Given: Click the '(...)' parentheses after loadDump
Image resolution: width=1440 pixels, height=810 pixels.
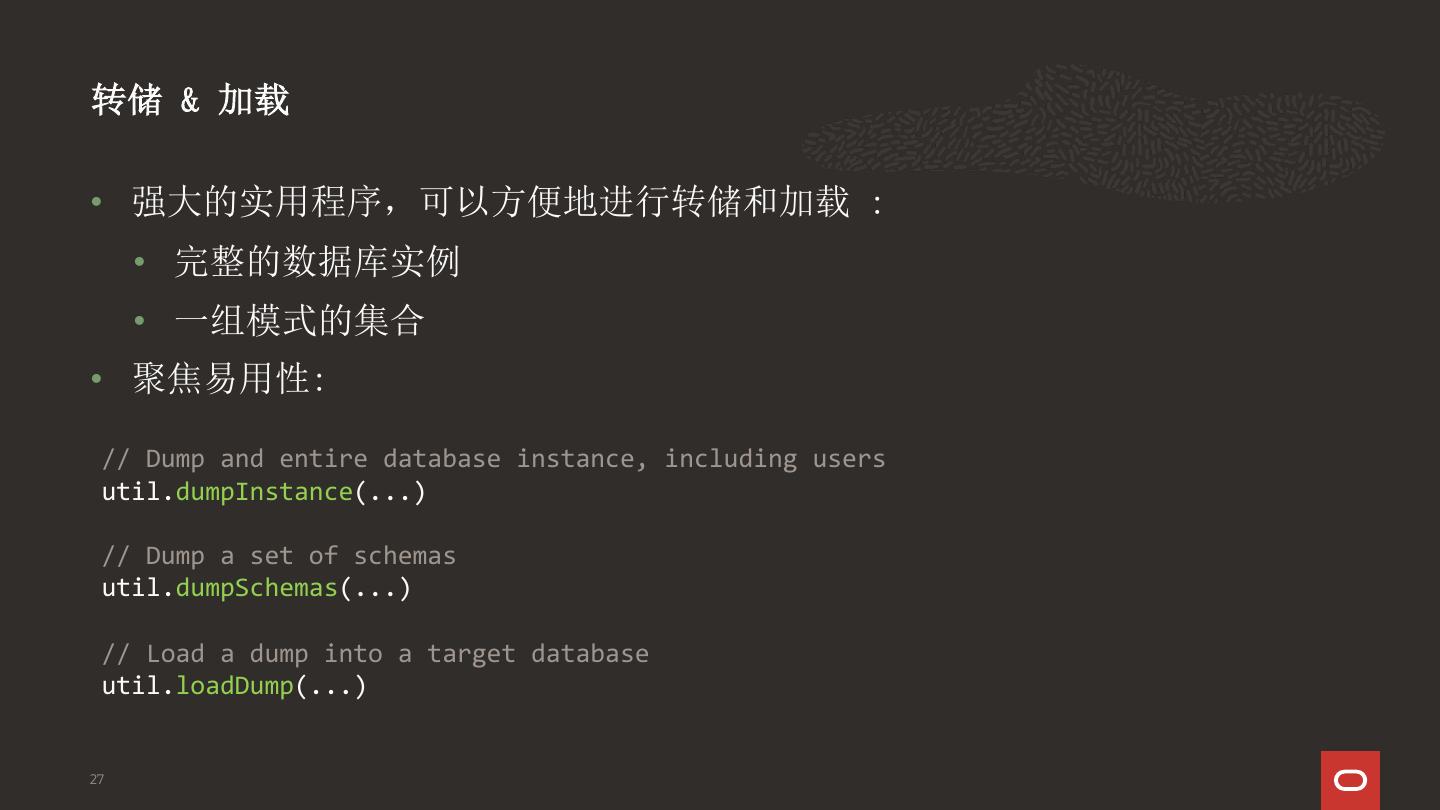Looking at the screenshot, I should point(331,686).
